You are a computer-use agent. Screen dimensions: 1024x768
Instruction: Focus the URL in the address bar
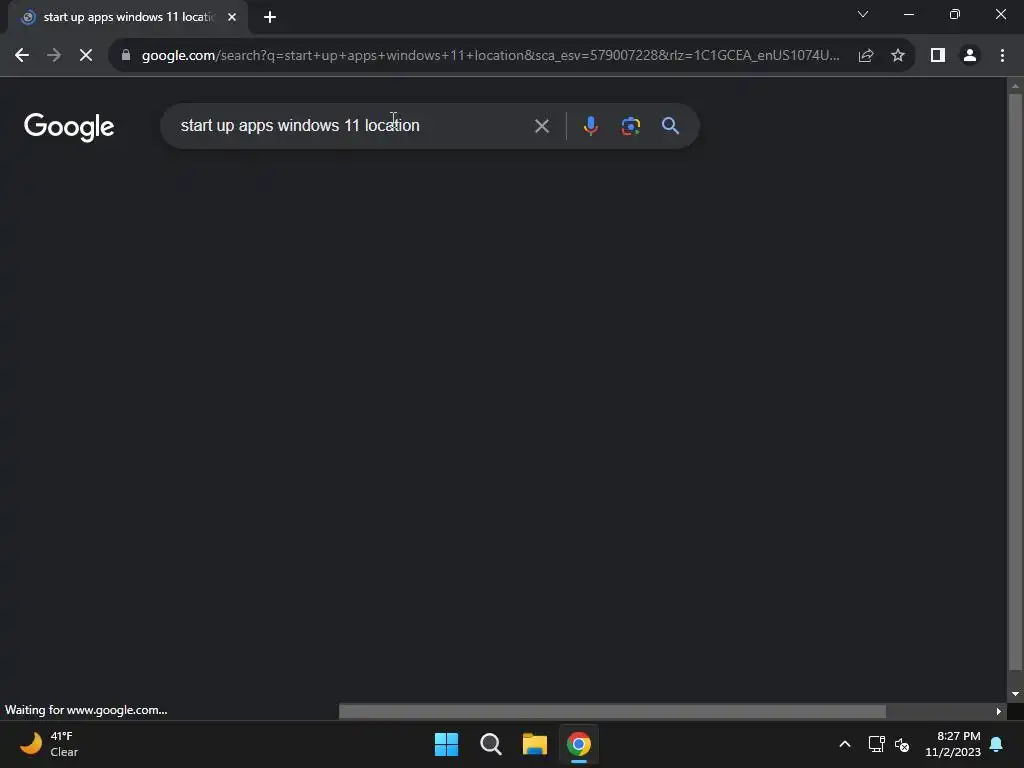tap(490, 56)
